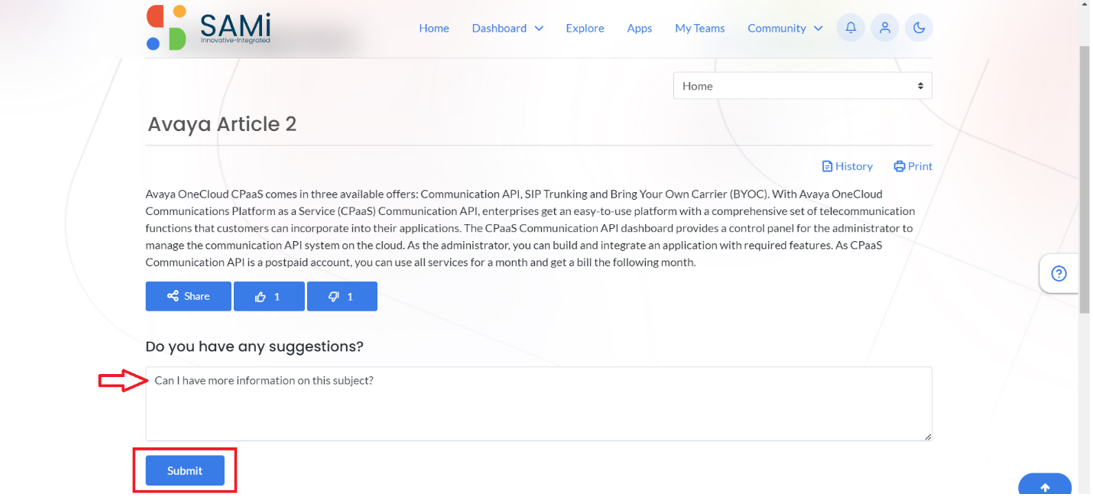Click the scroll-to-top arrow button
This screenshot has height=498, width=1093.
click(1044, 486)
